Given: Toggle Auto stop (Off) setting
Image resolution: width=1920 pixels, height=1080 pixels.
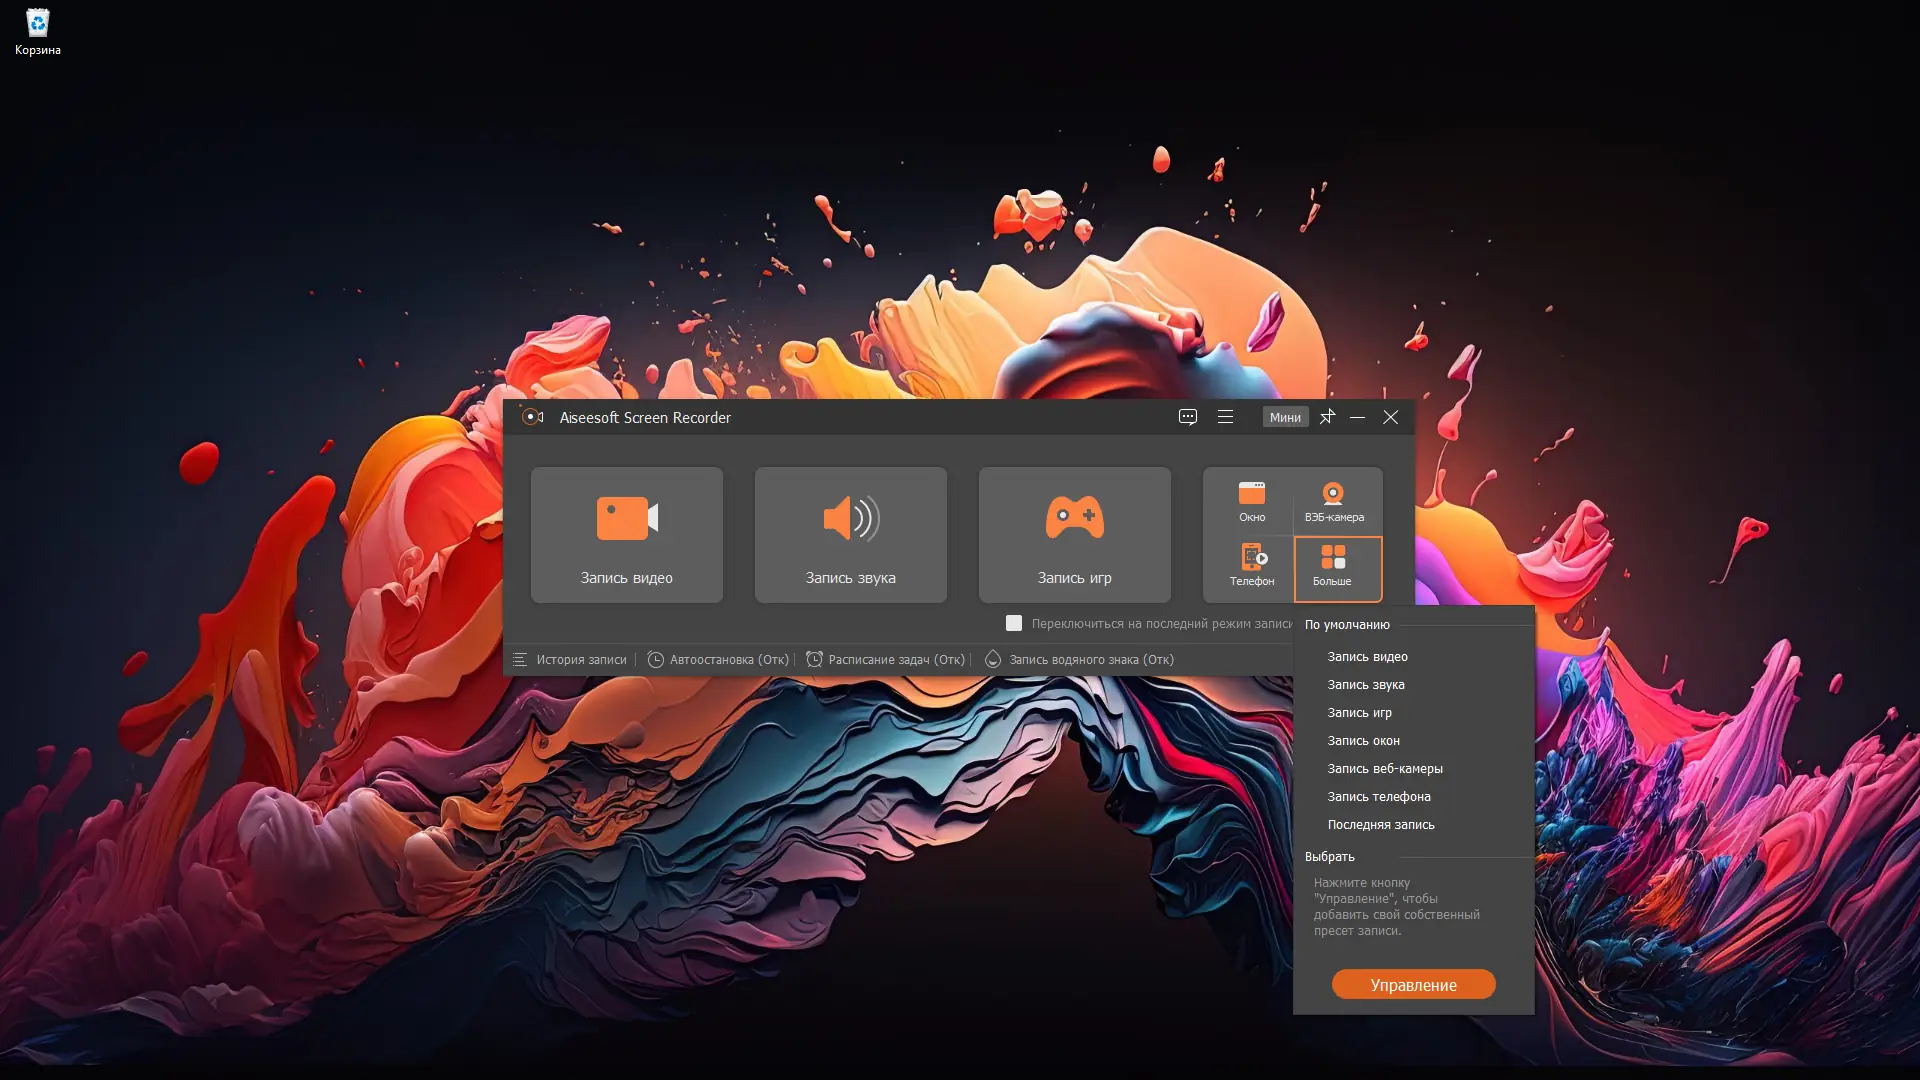Looking at the screenshot, I should 718,660.
